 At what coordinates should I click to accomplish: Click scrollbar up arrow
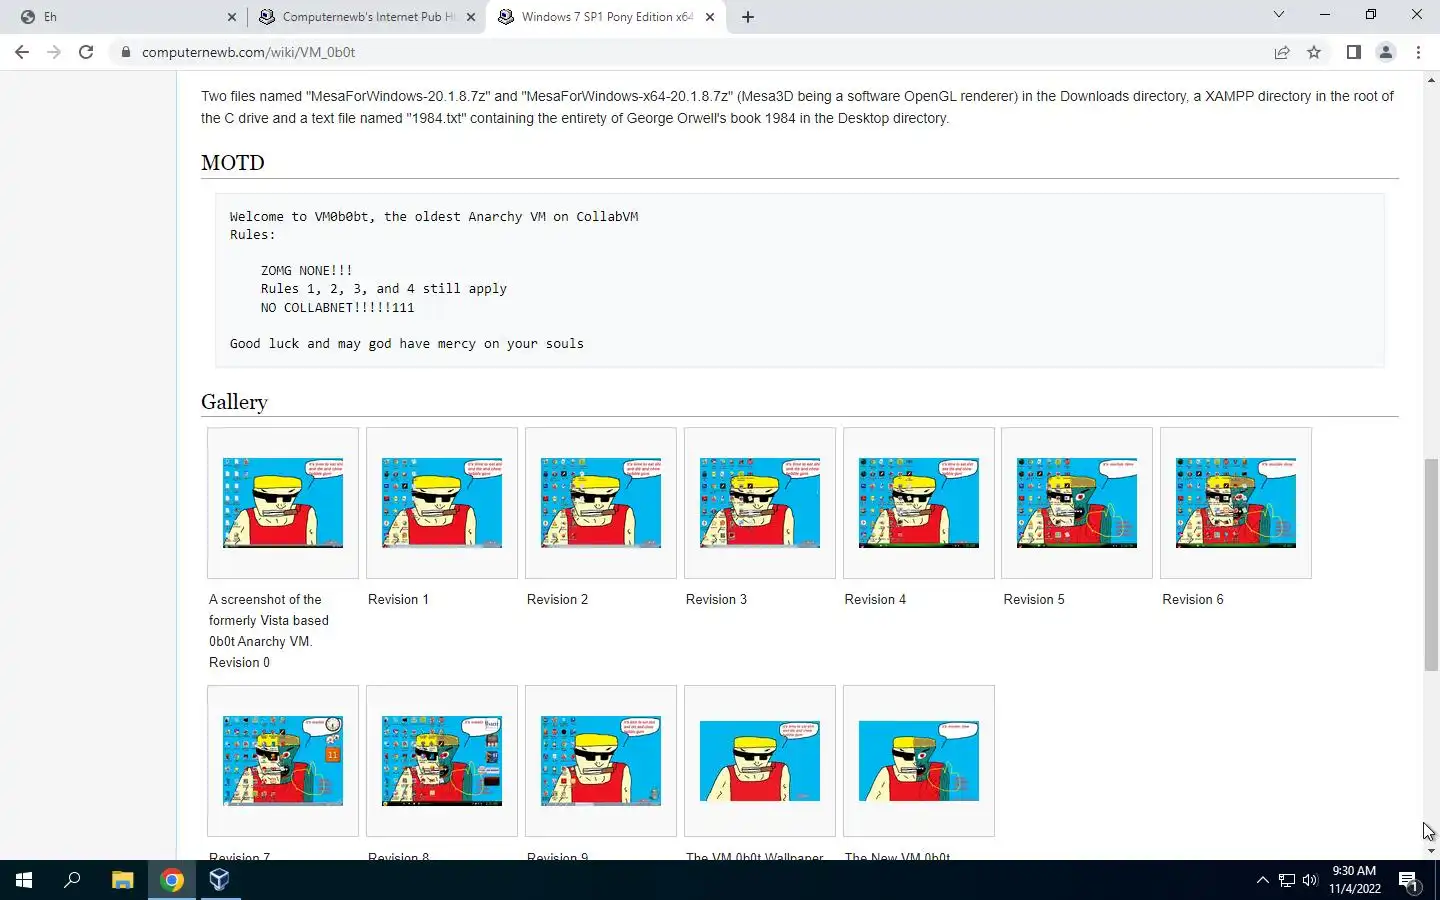[1431, 79]
